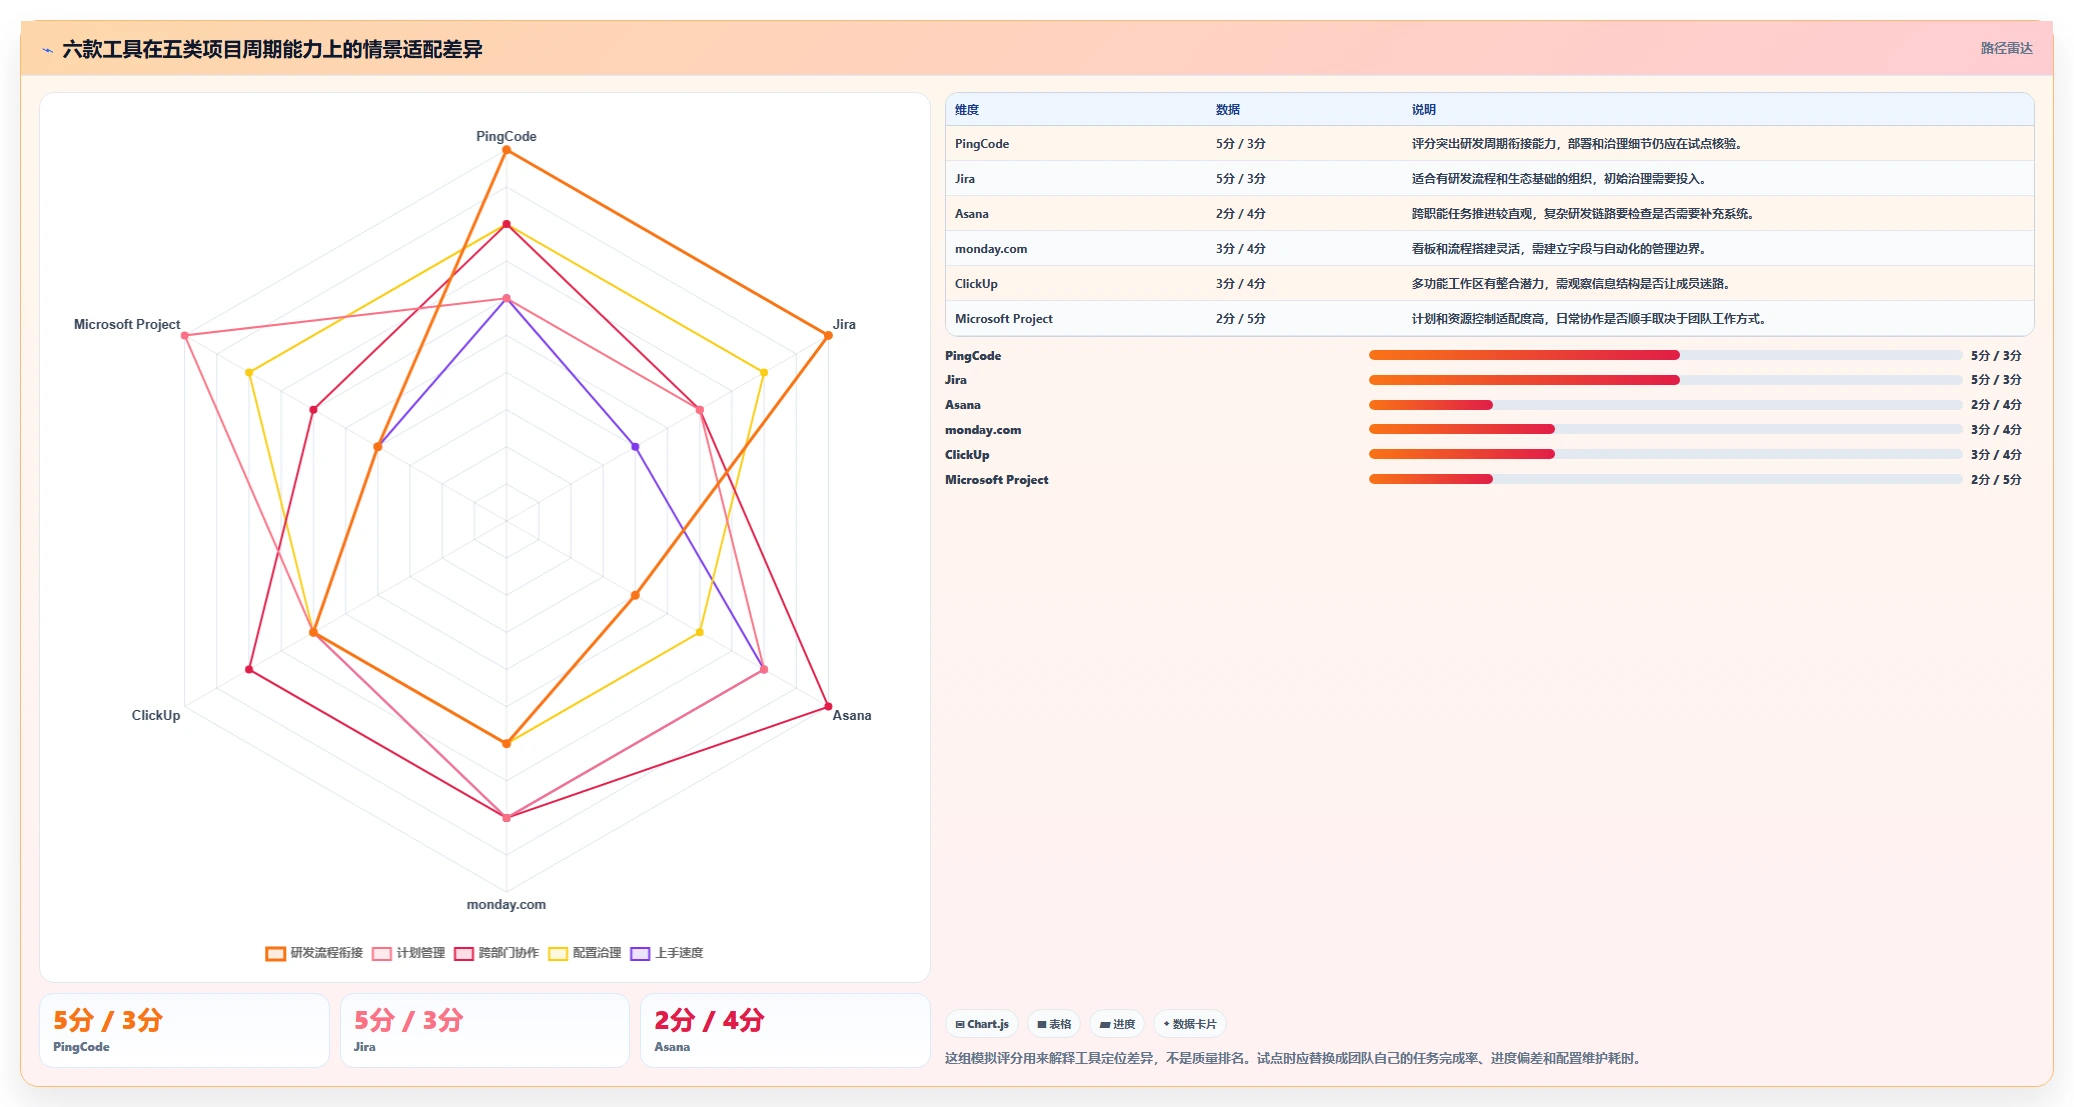The height and width of the screenshot is (1107, 2074).
Task: Click PingCode description 评分突出研发周期衔接能力
Action: [x=1580, y=144]
